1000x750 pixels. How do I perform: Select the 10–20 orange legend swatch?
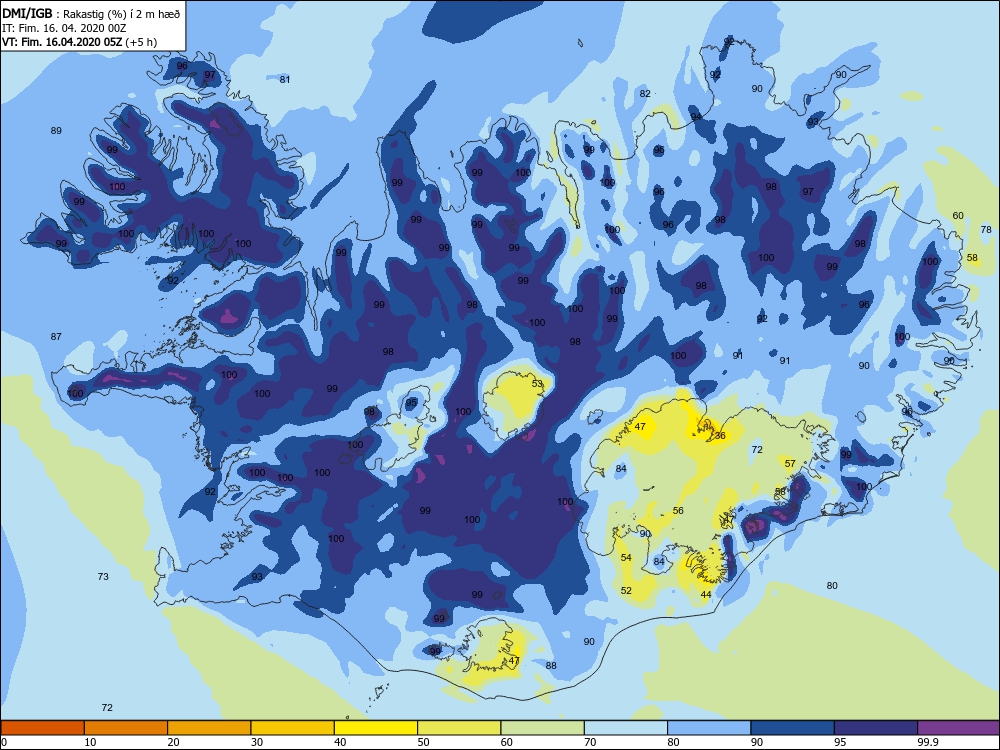click(x=126, y=728)
